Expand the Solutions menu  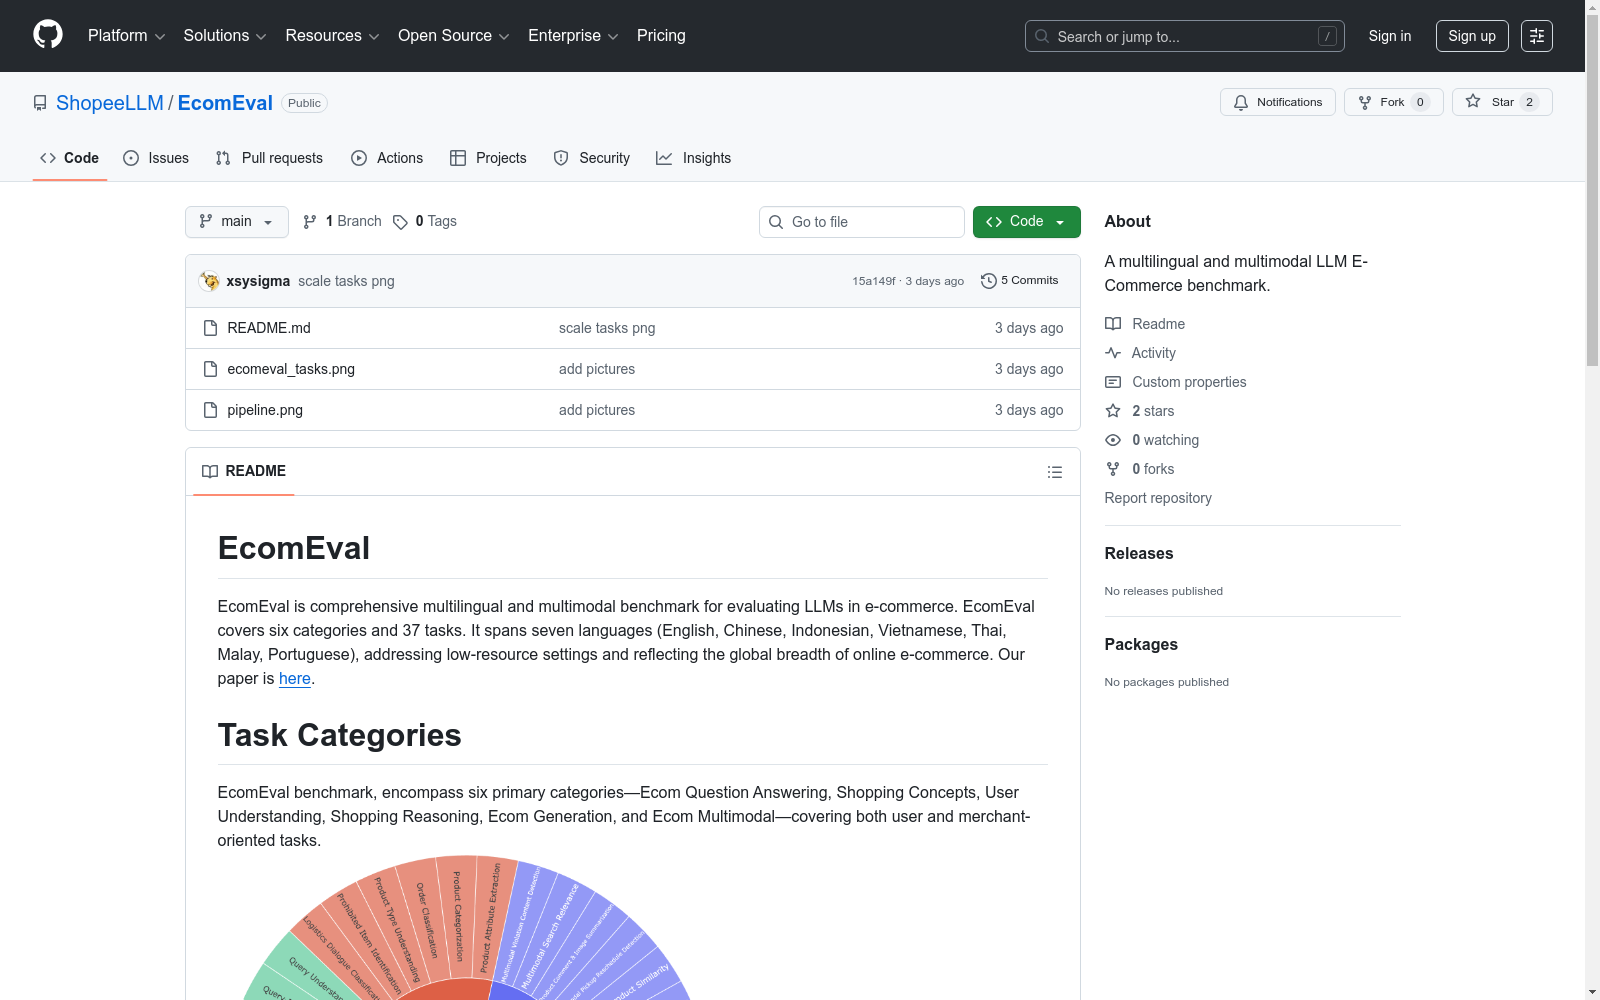(225, 36)
